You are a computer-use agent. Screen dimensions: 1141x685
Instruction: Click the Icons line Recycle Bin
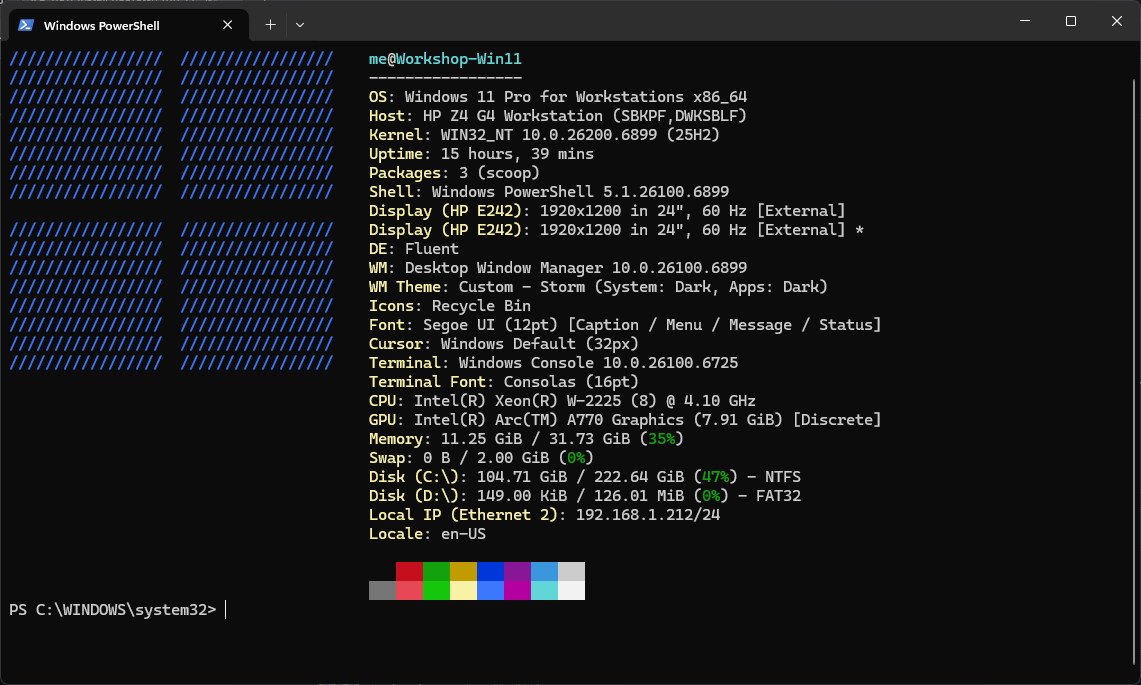(450, 306)
